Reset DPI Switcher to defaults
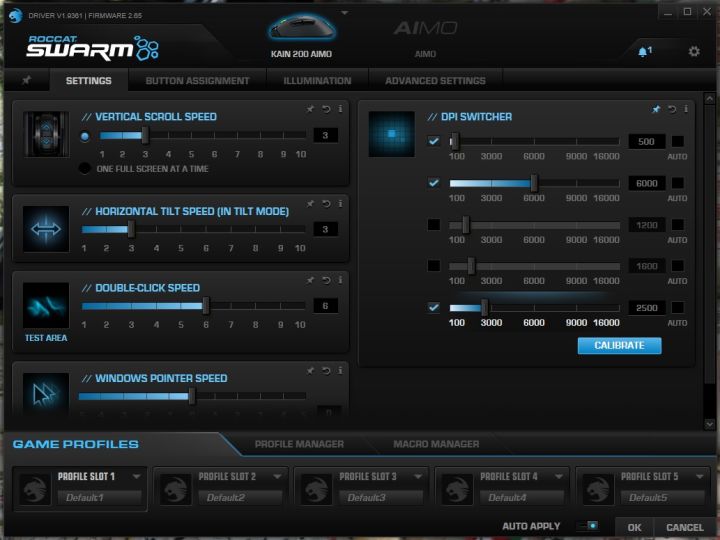This screenshot has height=540, width=720. (672, 109)
